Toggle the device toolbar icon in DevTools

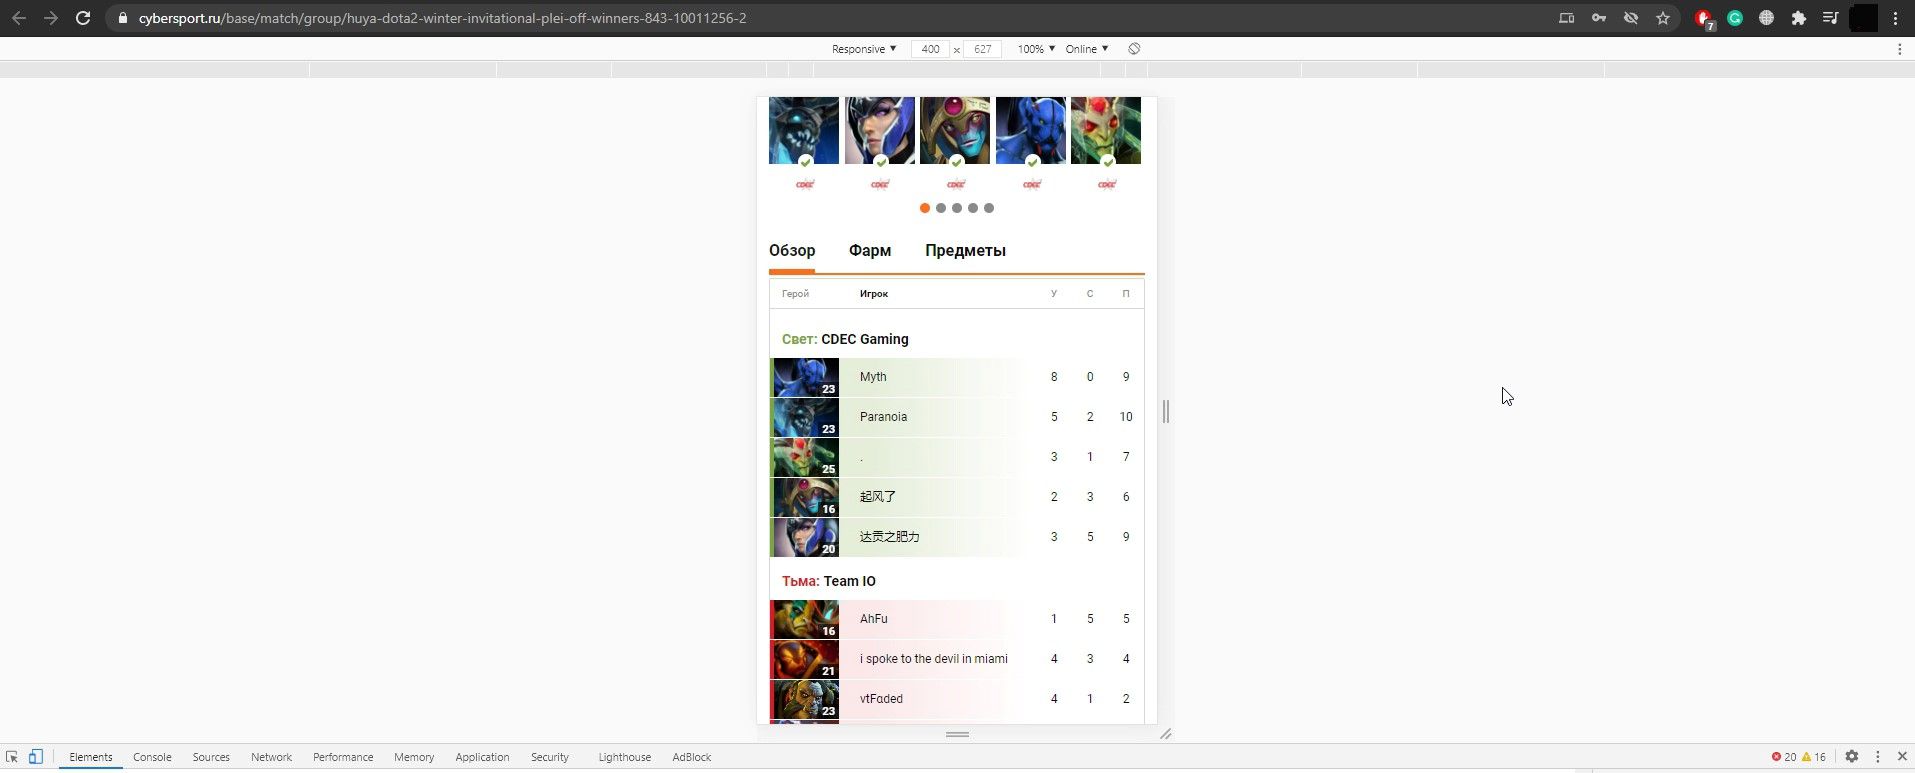tap(36, 757)
